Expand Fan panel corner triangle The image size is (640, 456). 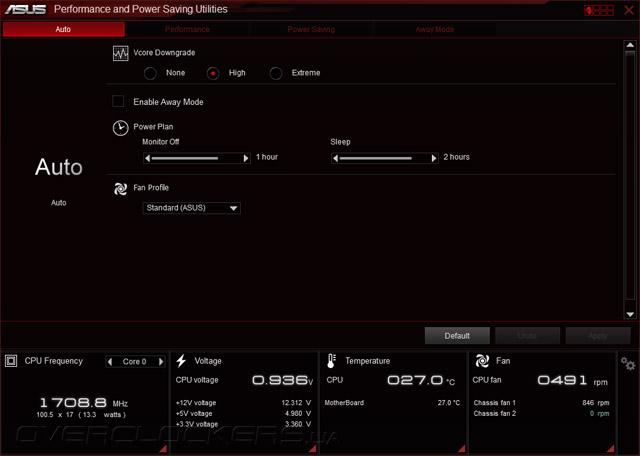[611, 449]
